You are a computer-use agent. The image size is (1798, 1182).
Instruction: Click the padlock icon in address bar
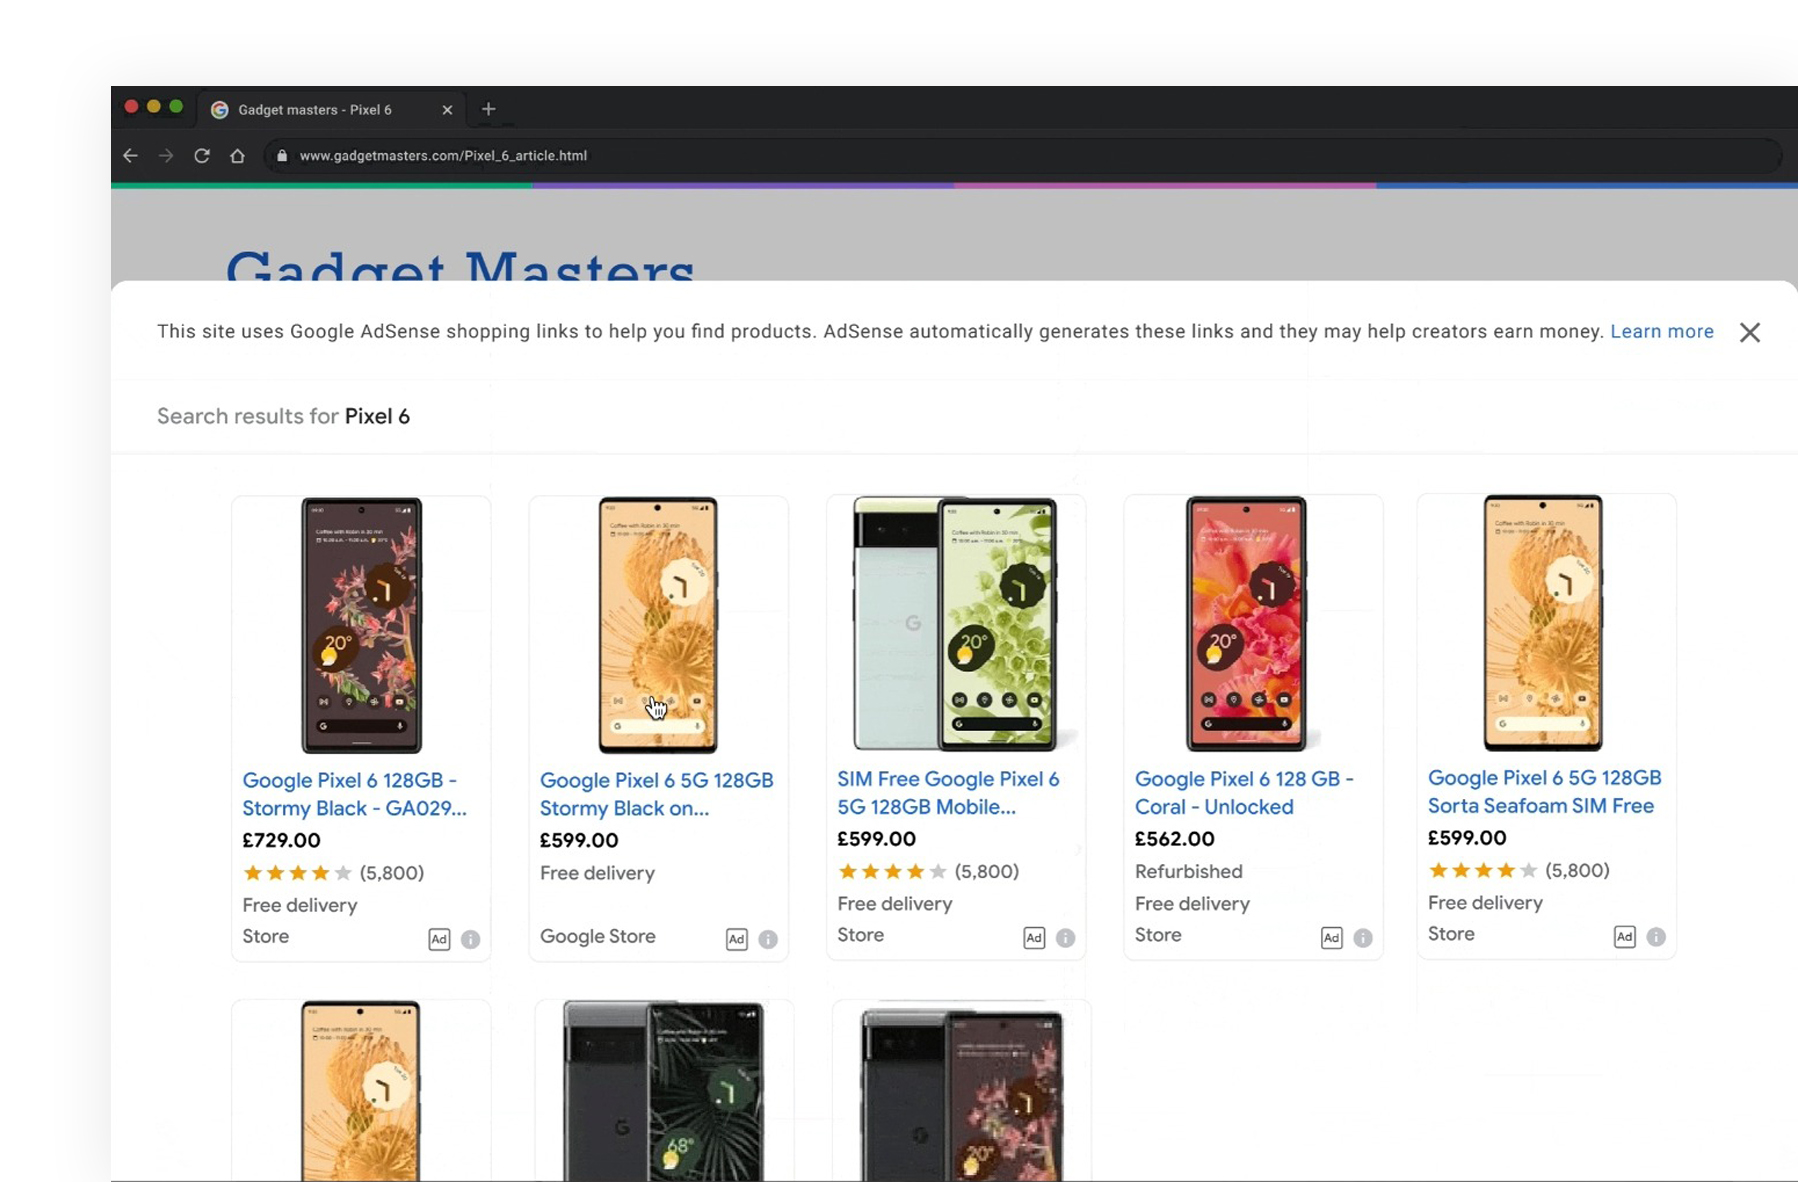(282, 156)
